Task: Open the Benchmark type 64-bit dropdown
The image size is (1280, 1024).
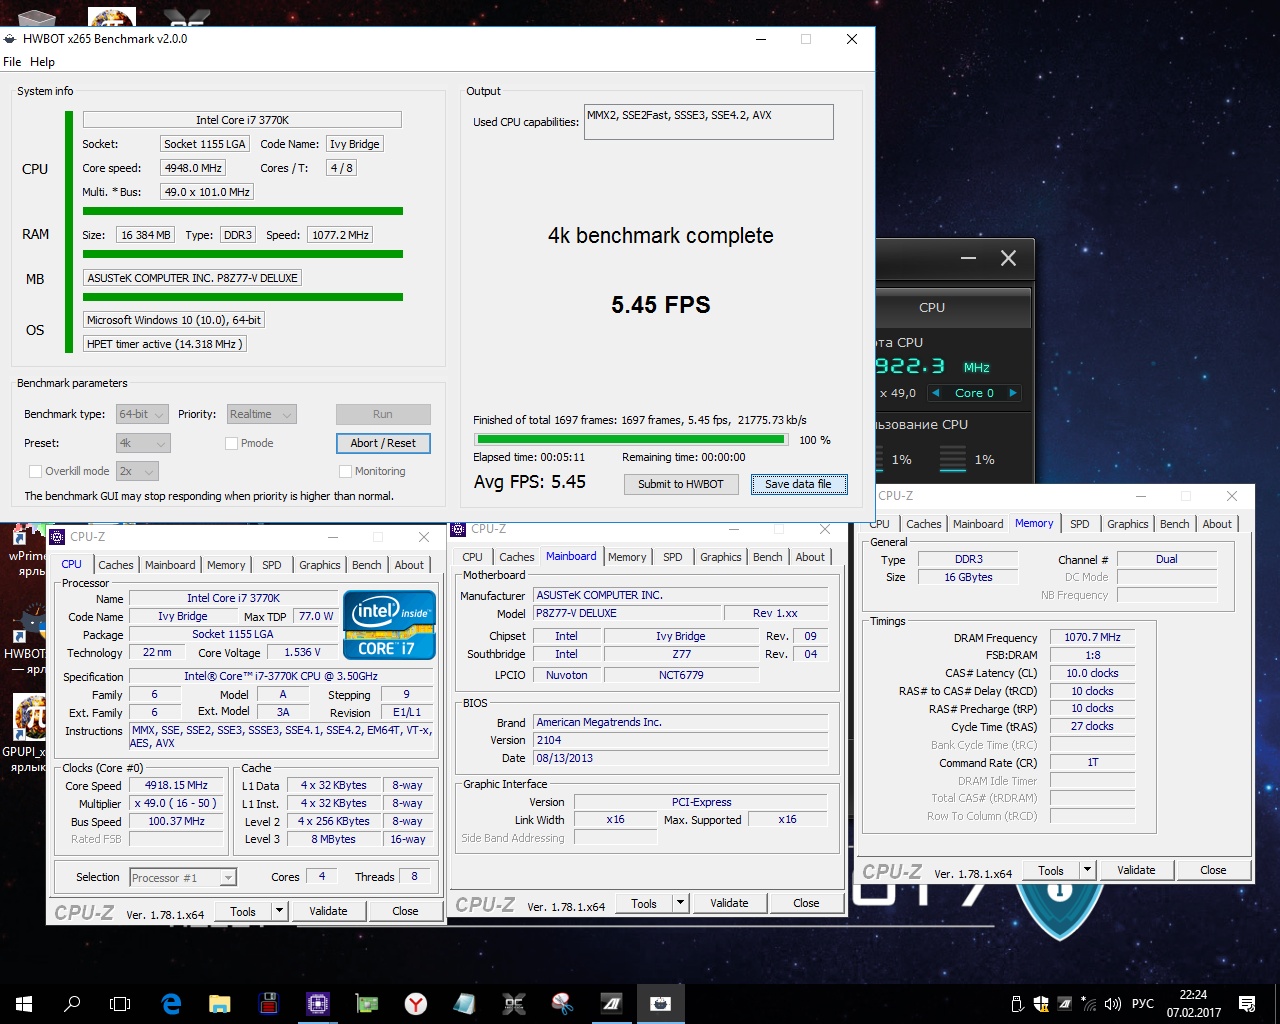Action: [143, 414]
